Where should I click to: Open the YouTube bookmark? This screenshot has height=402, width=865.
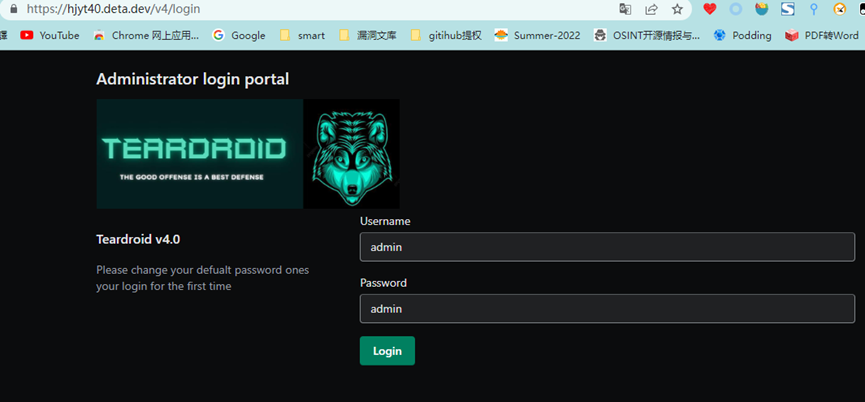50,35
